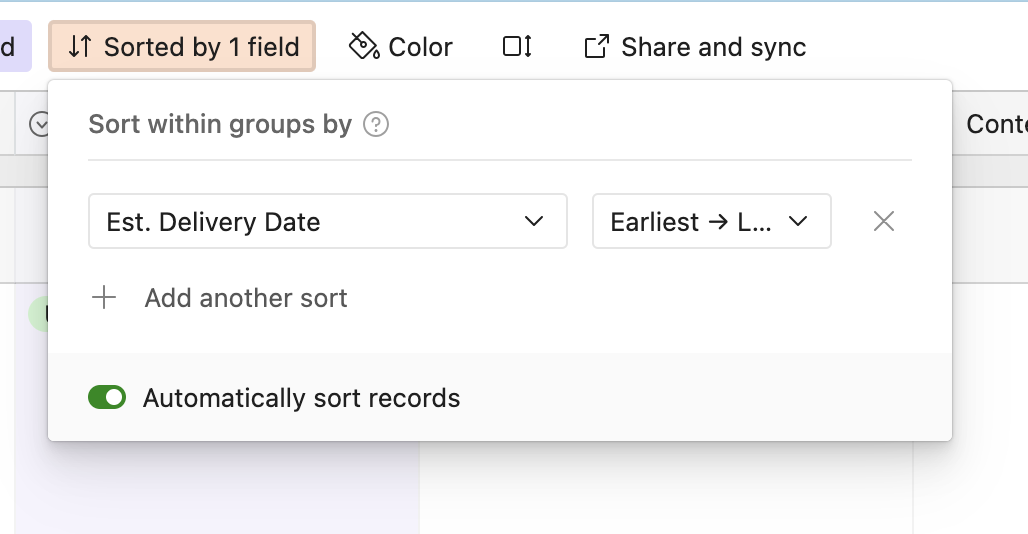Remove the Est. Delivery Date sort

coord(883,221)
